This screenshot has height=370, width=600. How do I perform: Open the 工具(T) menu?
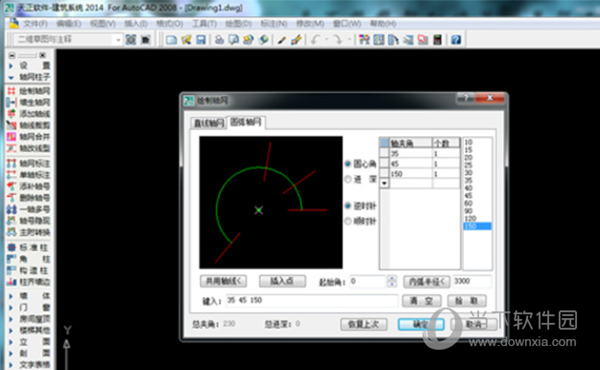tap(204, 24)
